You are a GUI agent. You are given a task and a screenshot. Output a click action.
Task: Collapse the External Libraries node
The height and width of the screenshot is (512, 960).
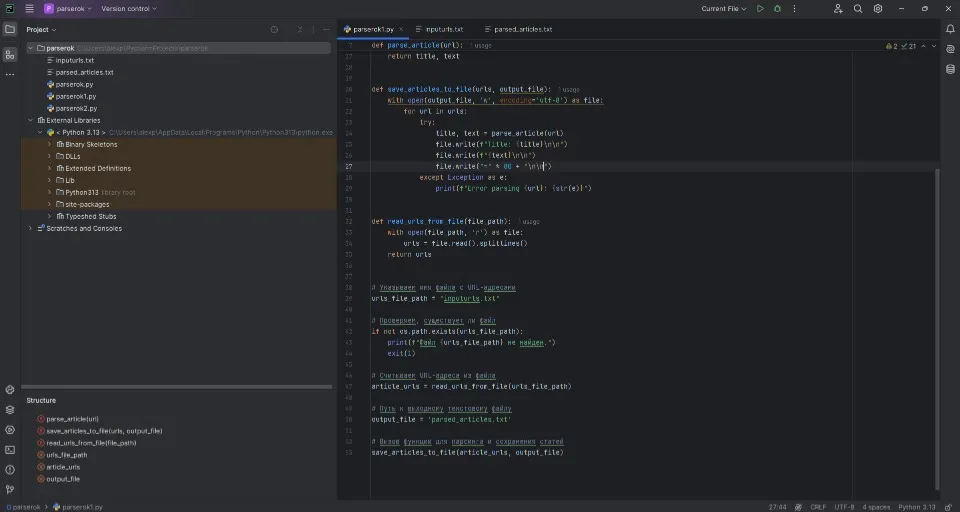(x=30, y=120)
